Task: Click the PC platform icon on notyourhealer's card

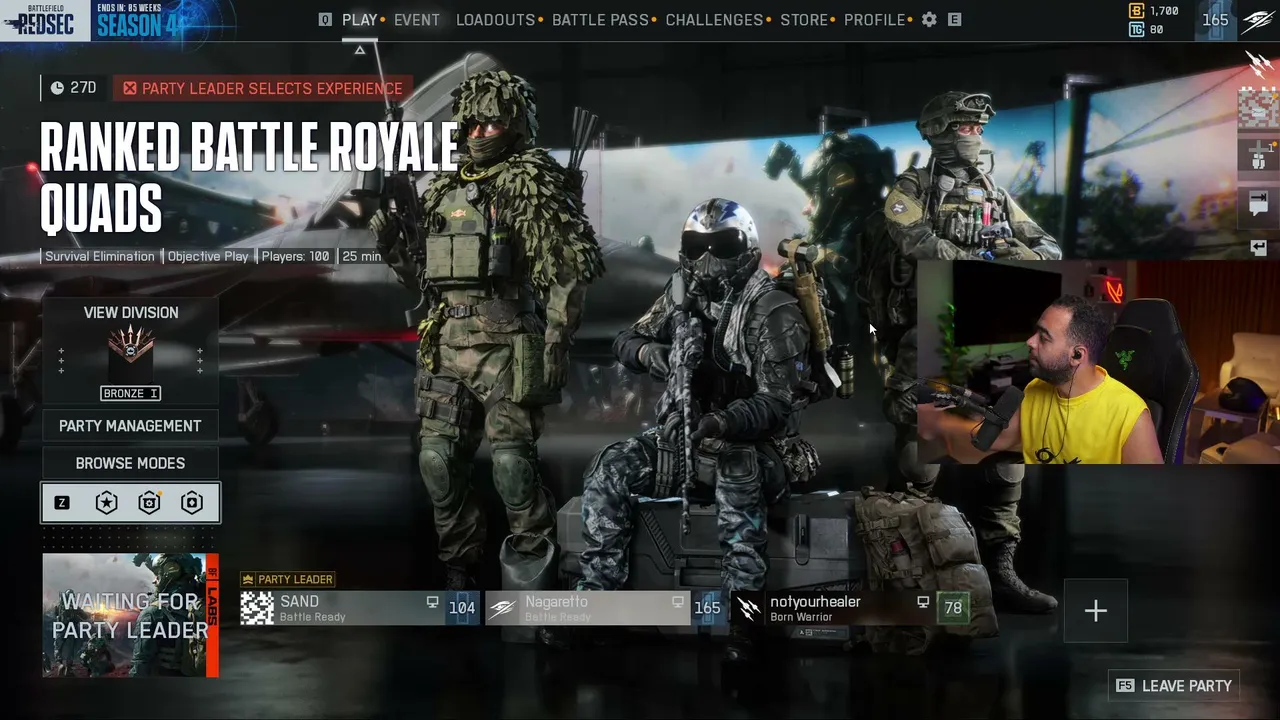Action: (922, 603)
